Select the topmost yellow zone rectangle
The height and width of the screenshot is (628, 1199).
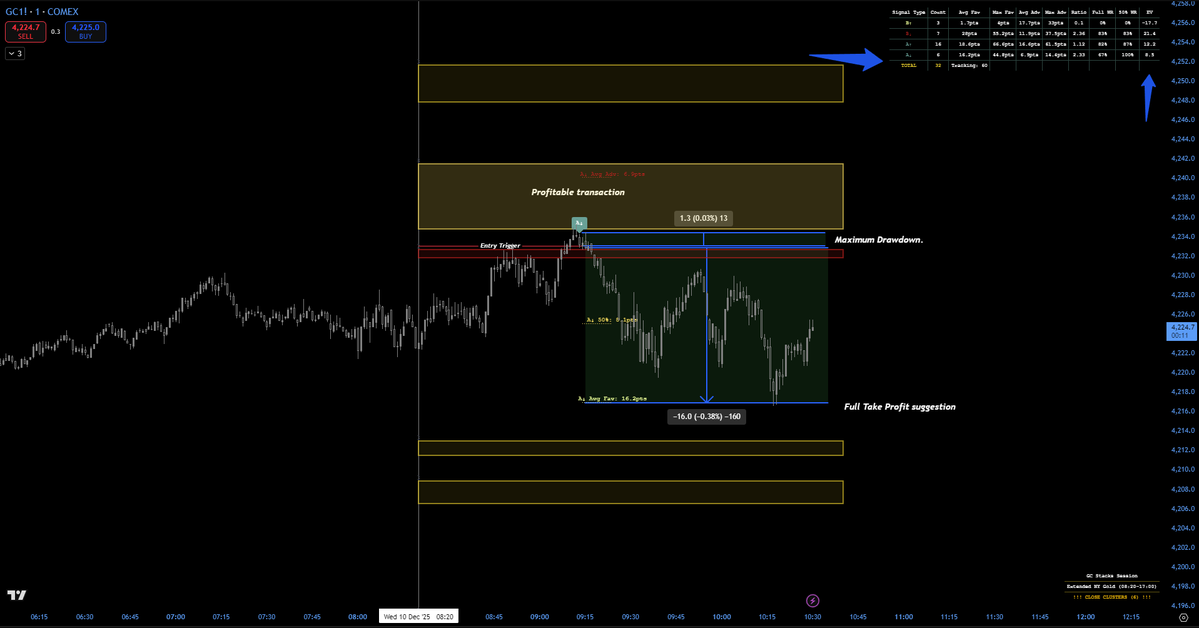[631, 83]
